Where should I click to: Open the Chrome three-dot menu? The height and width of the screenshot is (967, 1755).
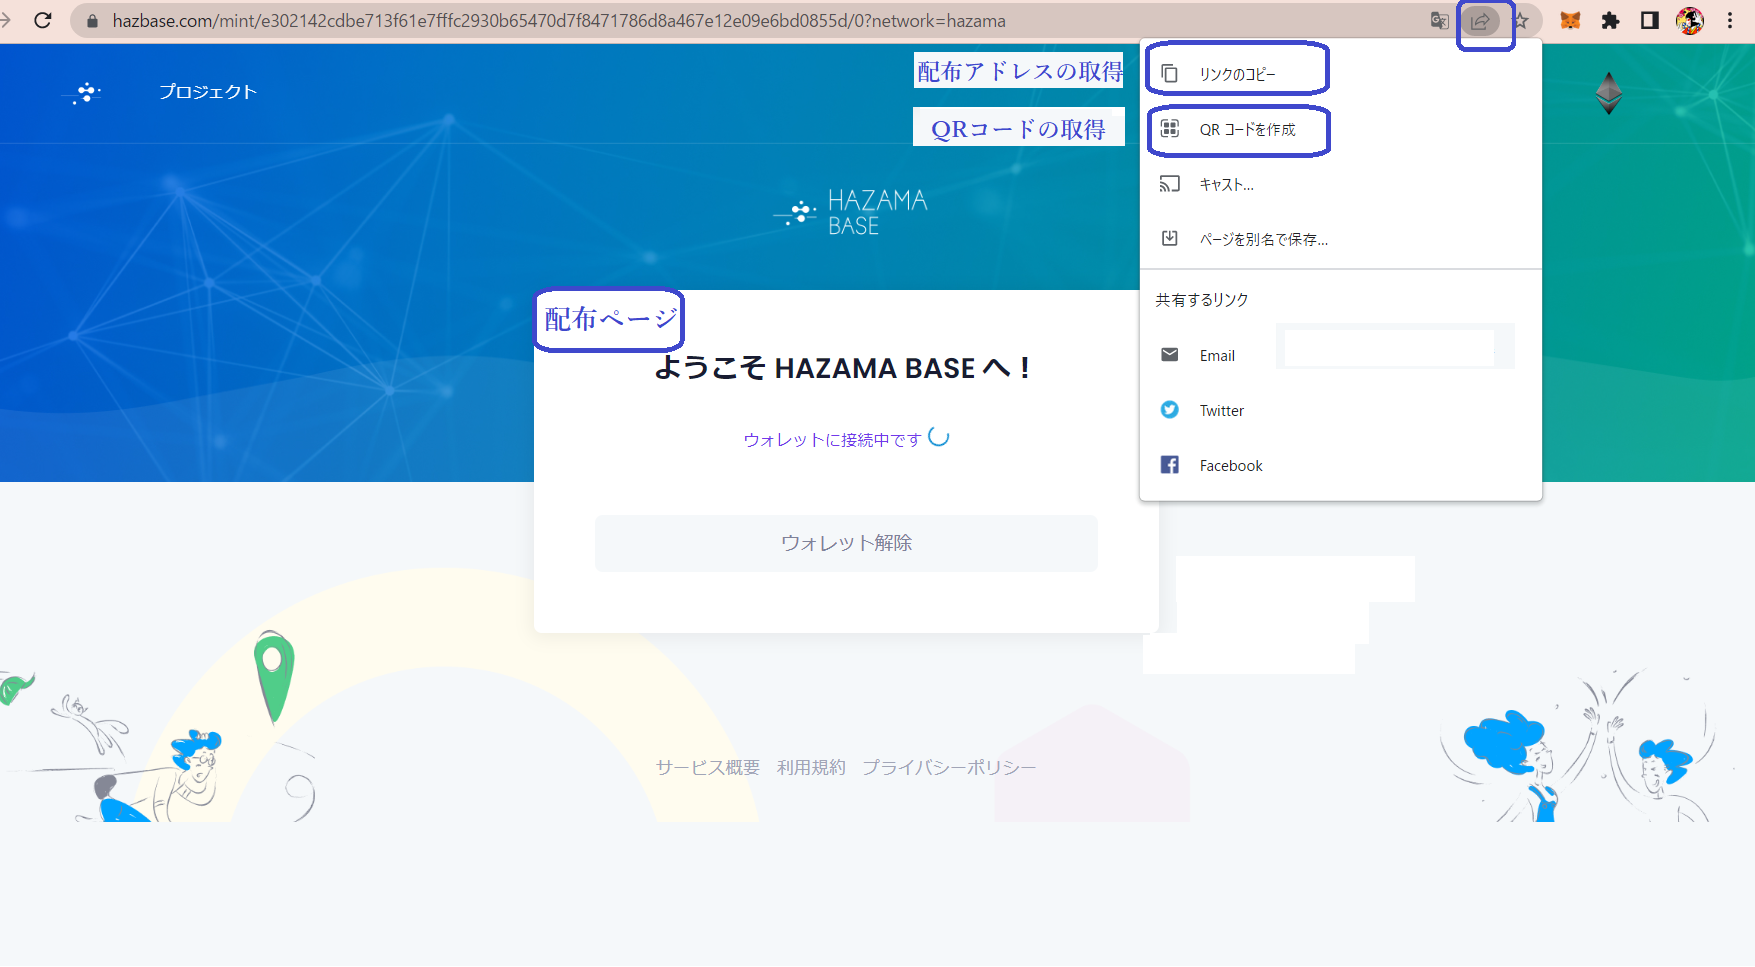coord(1730,20)
